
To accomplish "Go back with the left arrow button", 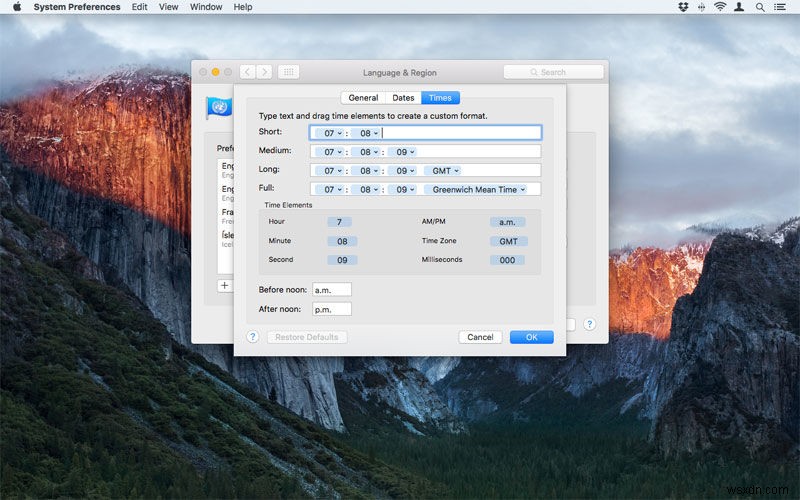I will click(247, 72).
